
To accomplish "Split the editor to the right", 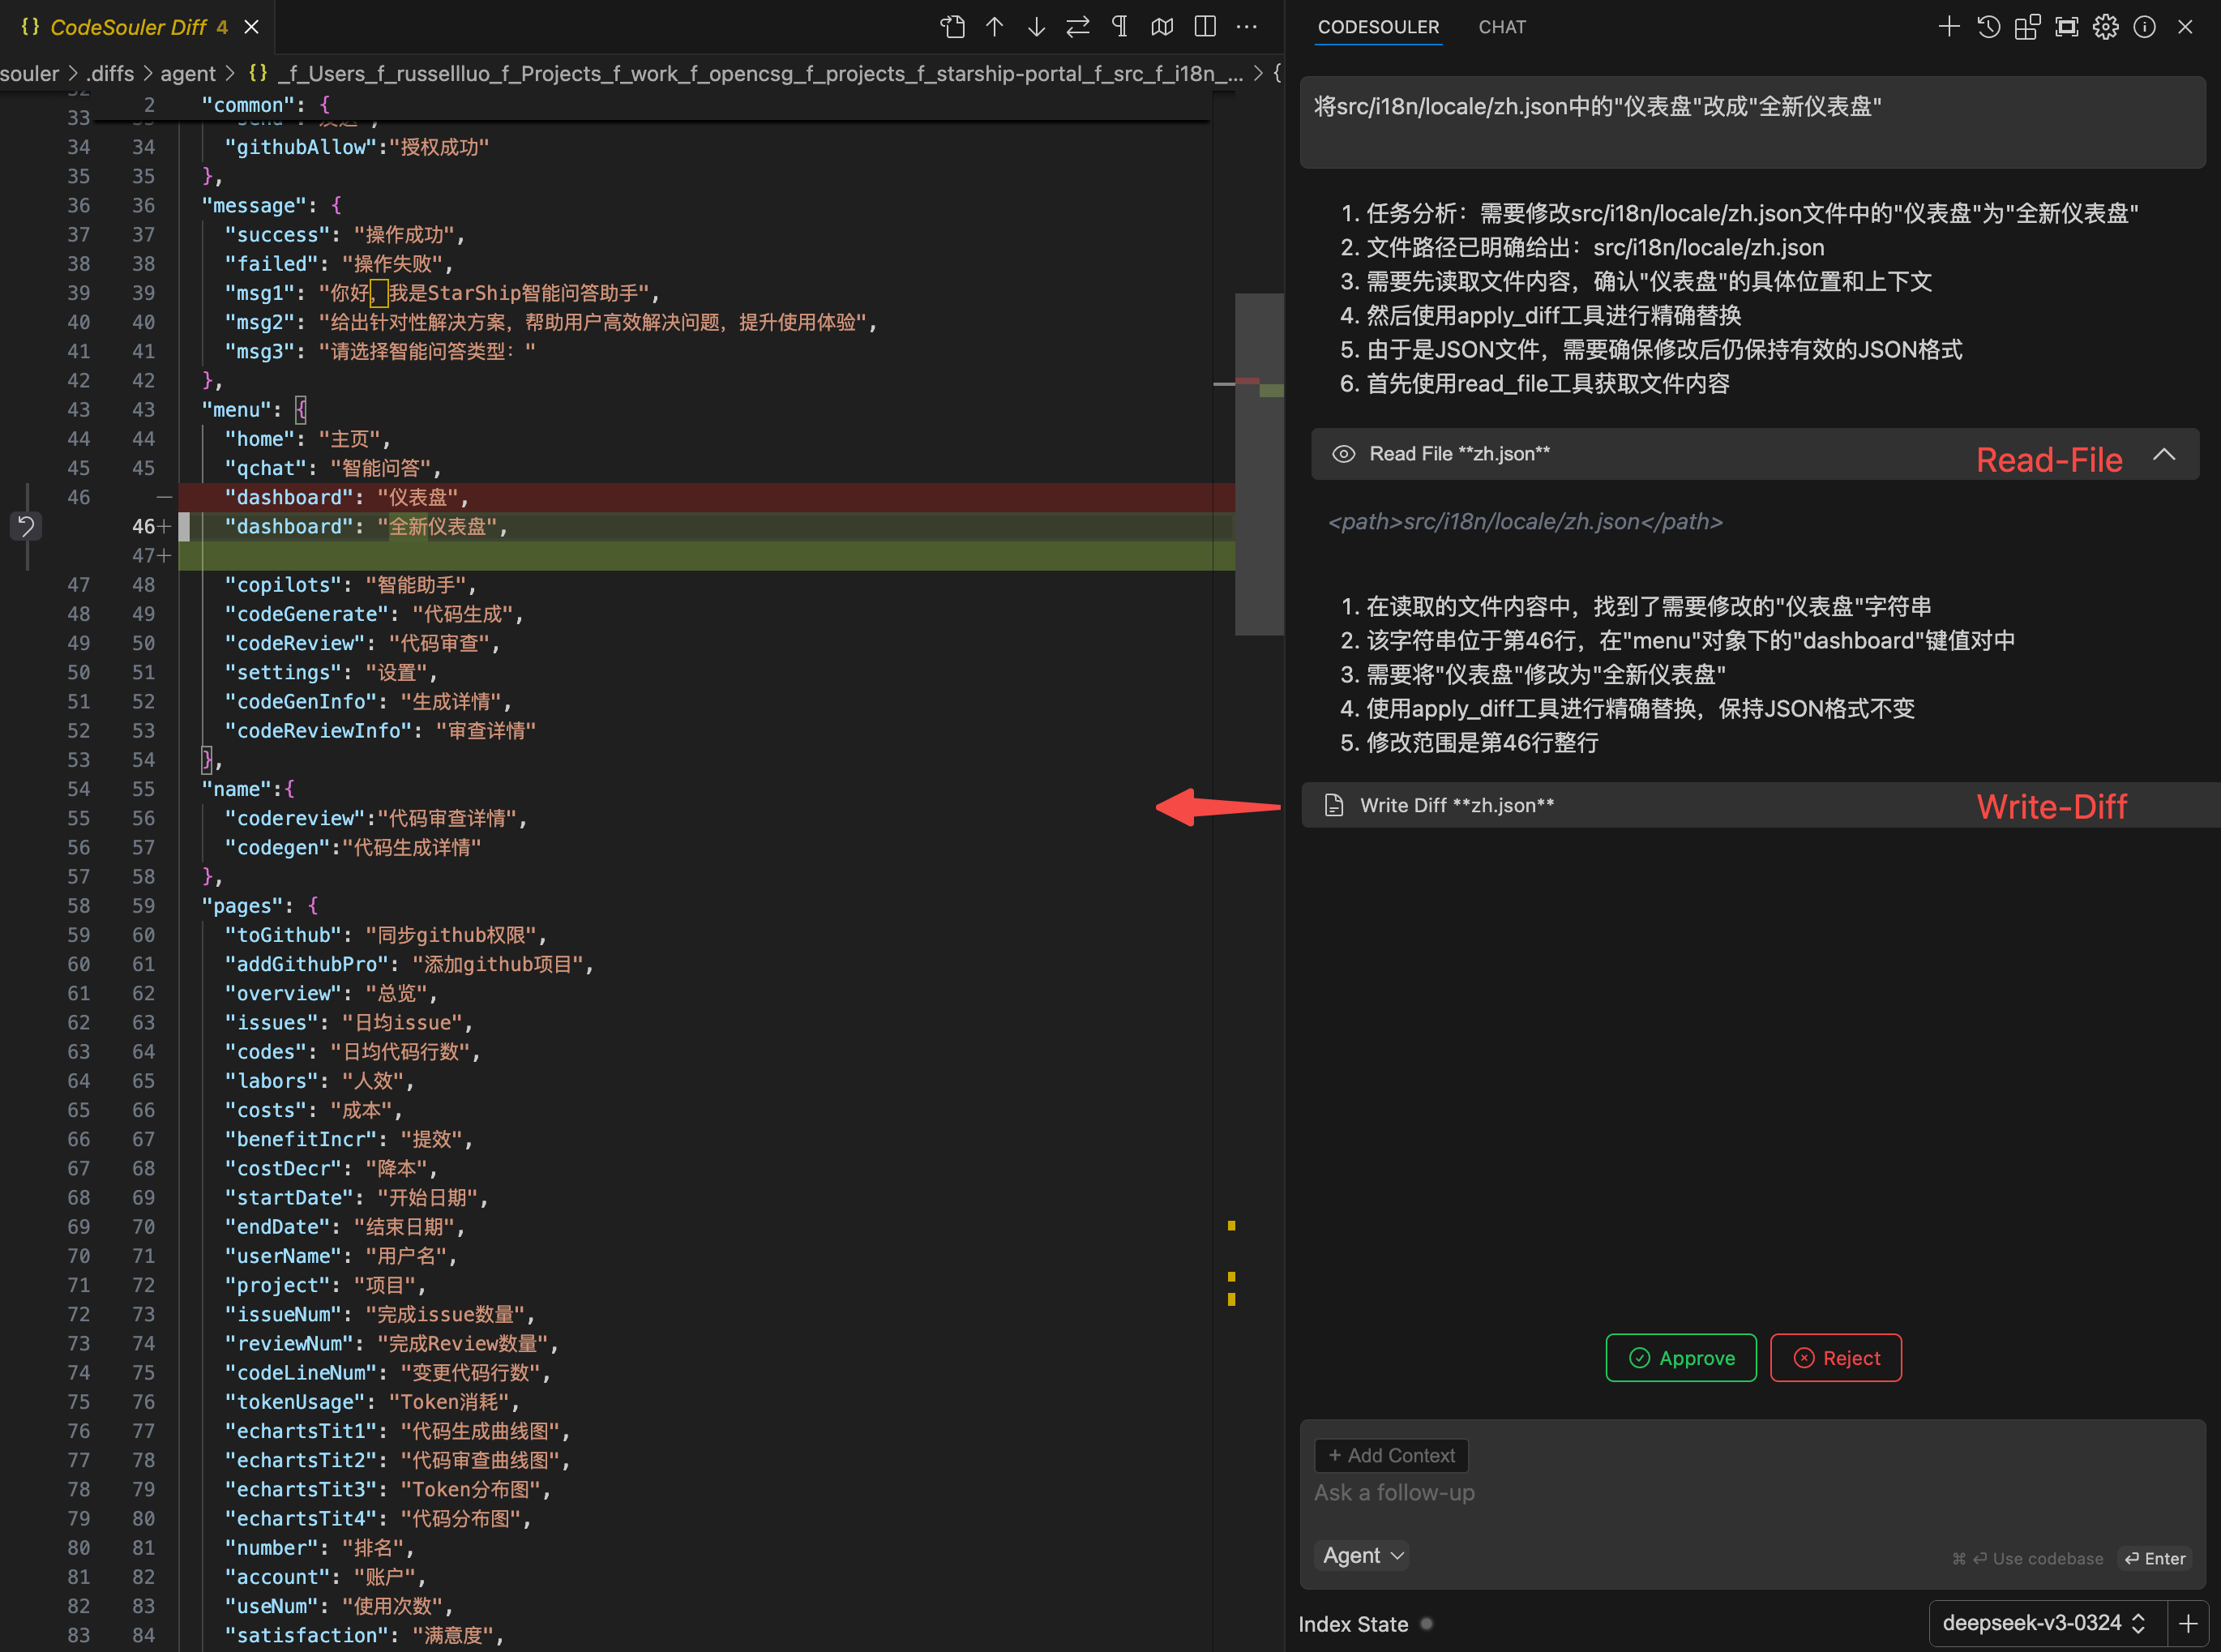I will [x=1205, y=27].
